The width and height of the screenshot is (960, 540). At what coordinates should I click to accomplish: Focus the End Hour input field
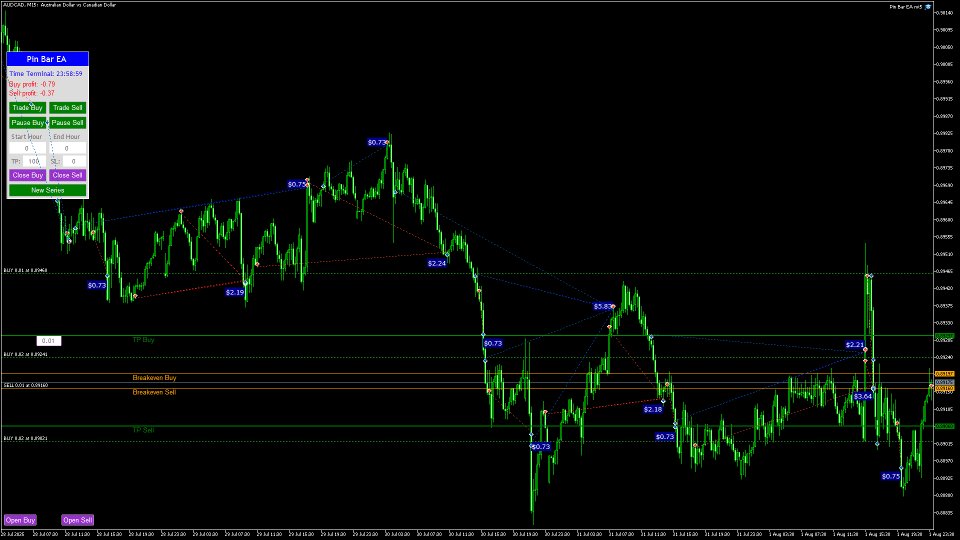[67, 148]
